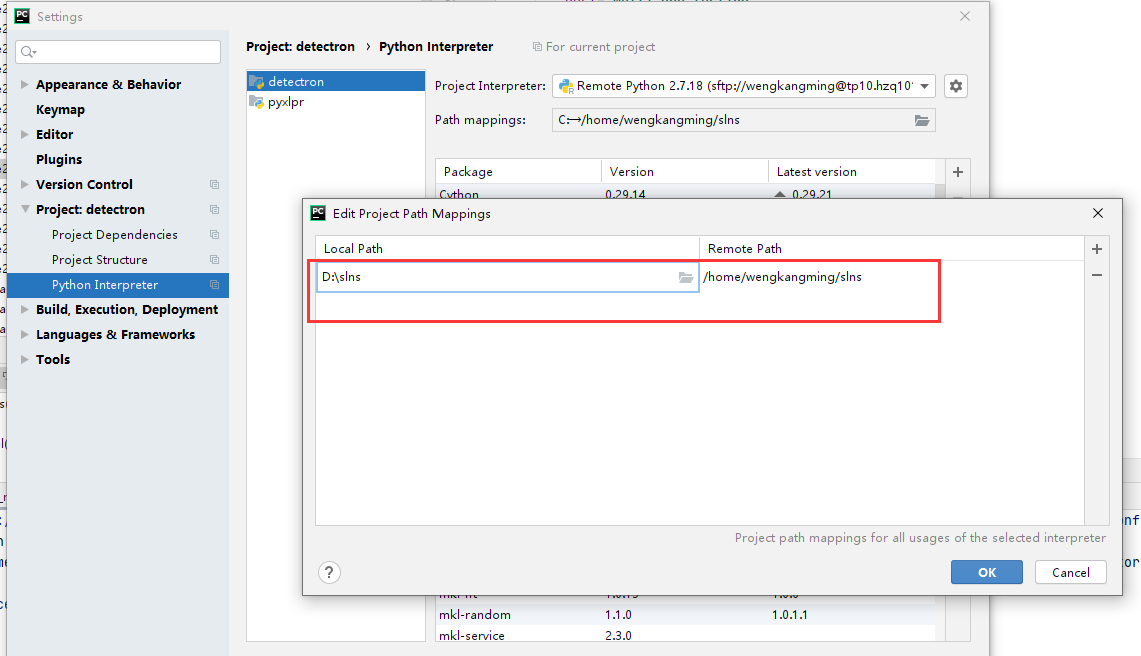Open Plugins settings

point(59,159)
